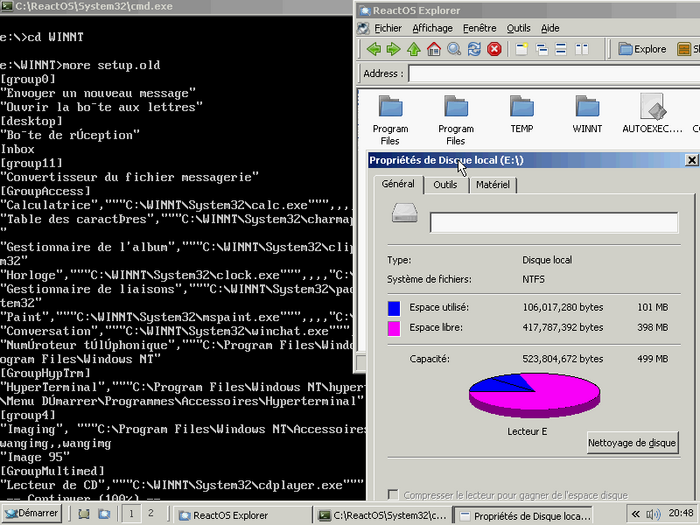Click the Home house icon in toolbar
This screenshot has width=700, height=525.
(434, 48)
